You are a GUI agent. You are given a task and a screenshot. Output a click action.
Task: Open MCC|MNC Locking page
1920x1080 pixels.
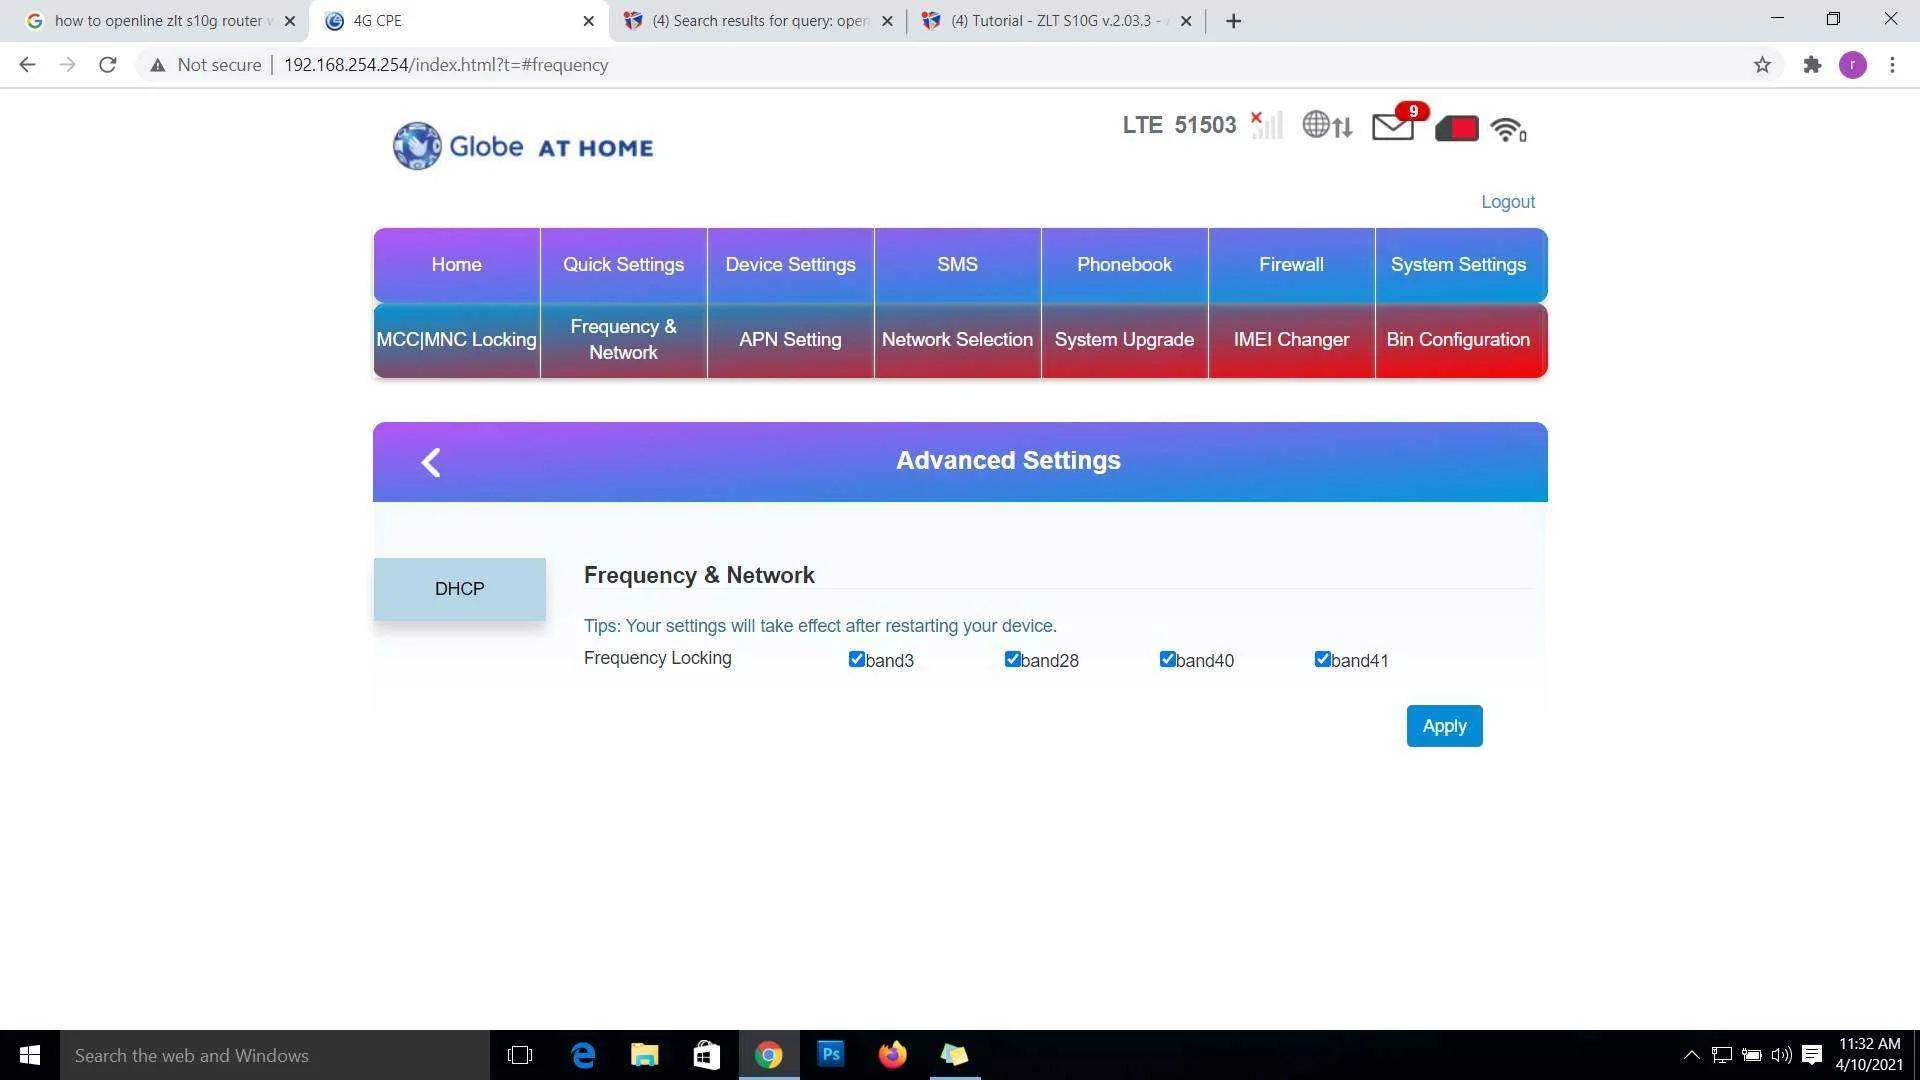coord(456,340)
